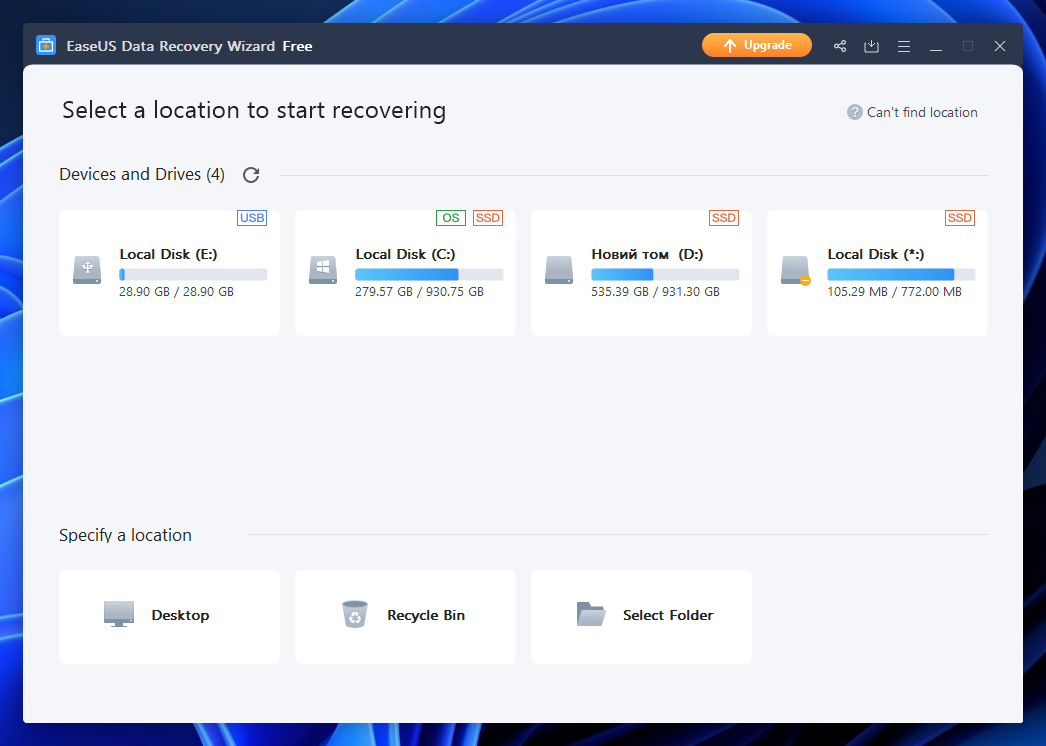Click the share icon in title bar

[x=840, y=46]
